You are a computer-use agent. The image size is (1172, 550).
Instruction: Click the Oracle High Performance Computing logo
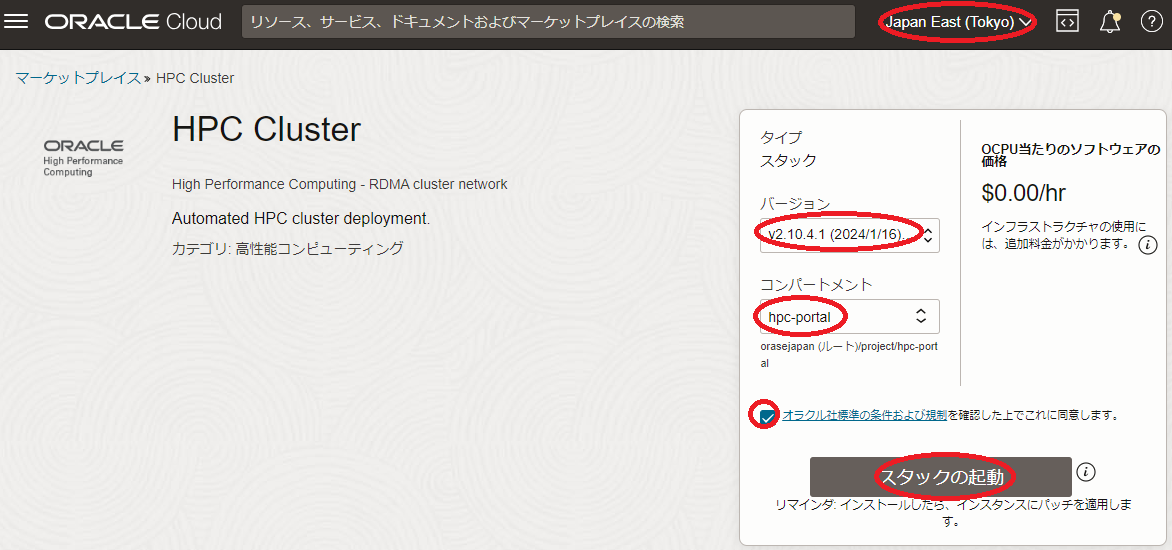83,158
